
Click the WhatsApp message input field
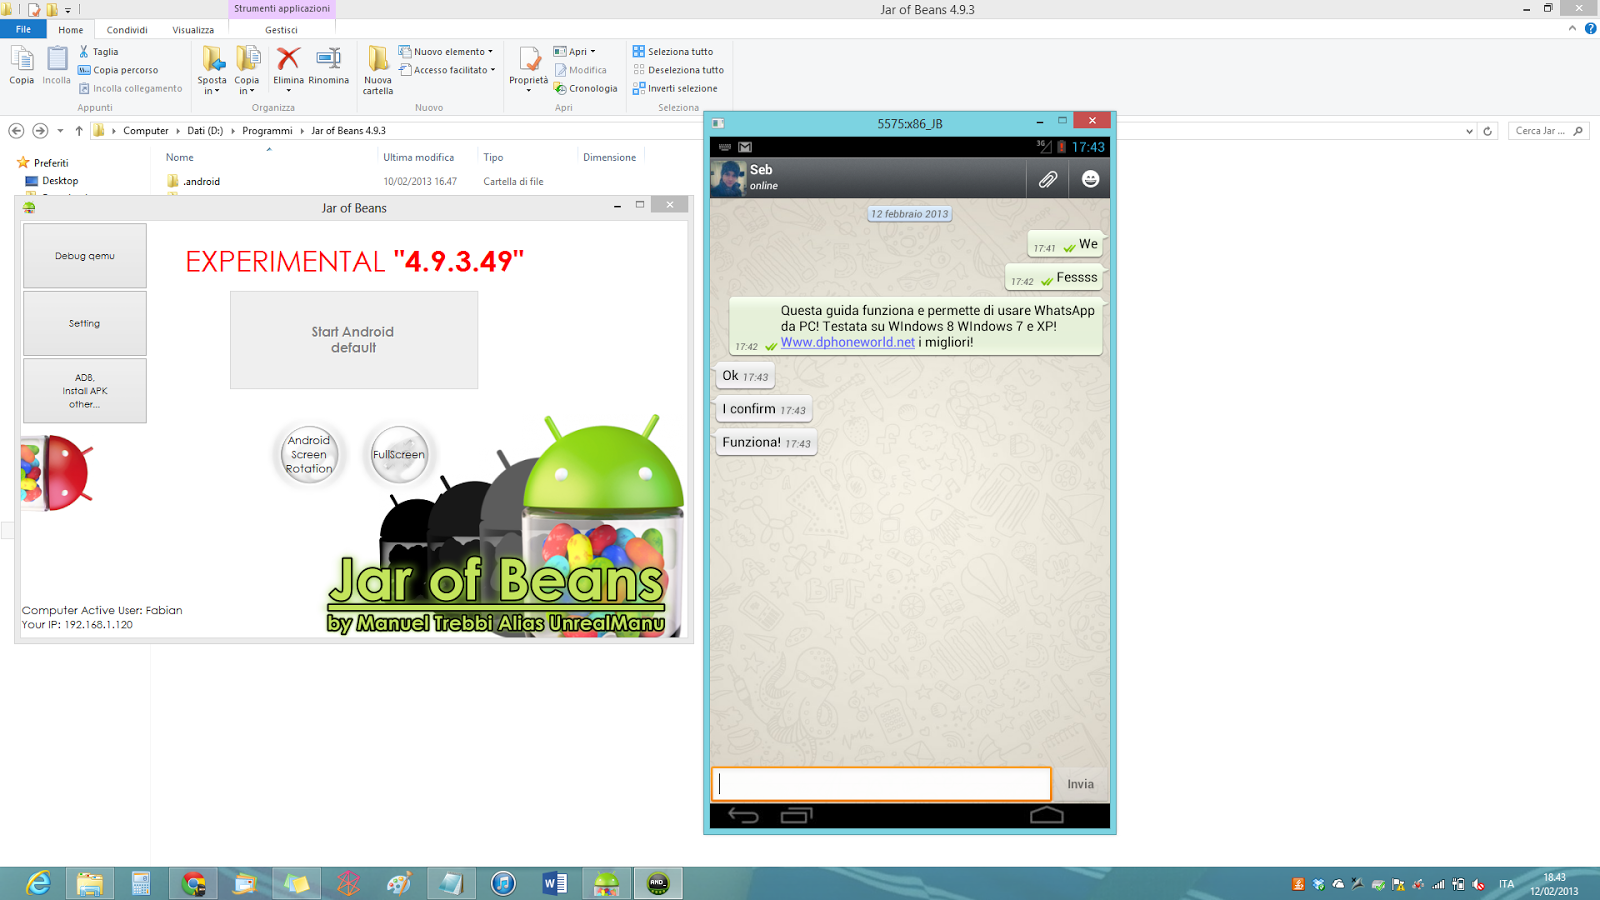click(881, 784)
